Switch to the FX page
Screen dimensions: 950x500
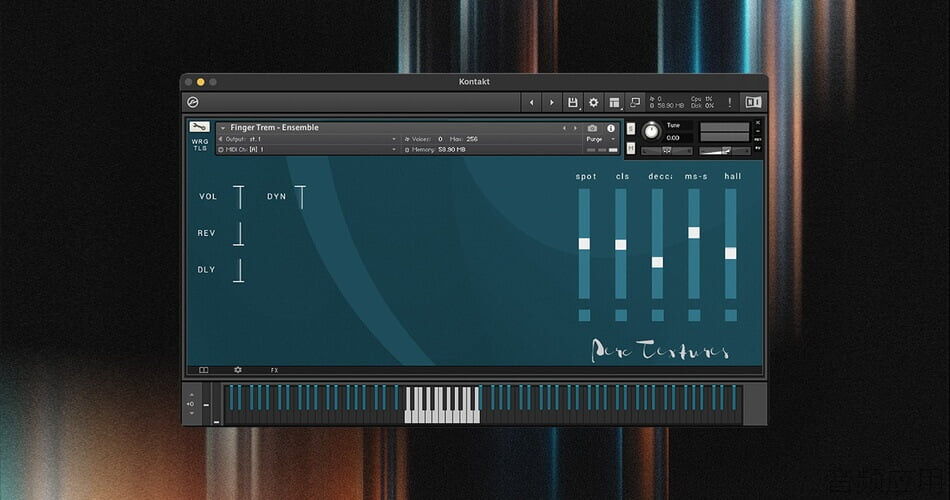[x=274, y=370]
